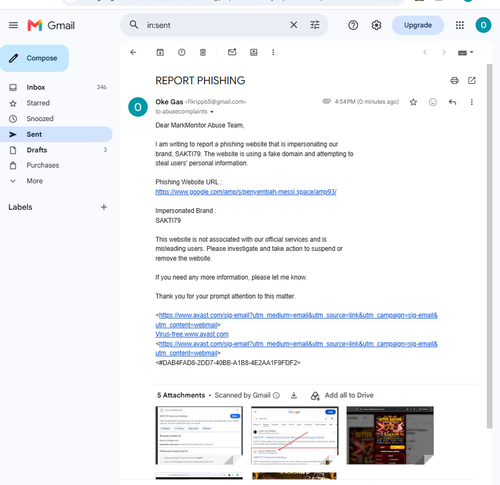Download all attachments

click(x=294, y=395)
